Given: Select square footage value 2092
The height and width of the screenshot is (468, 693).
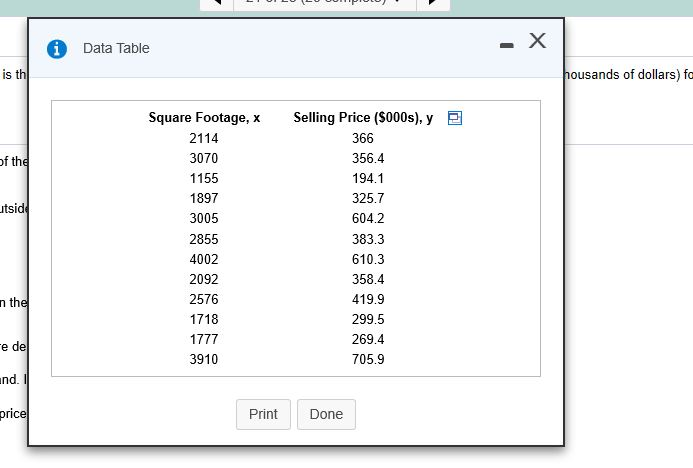Looking at the screenshot, I should pos(204,279).
